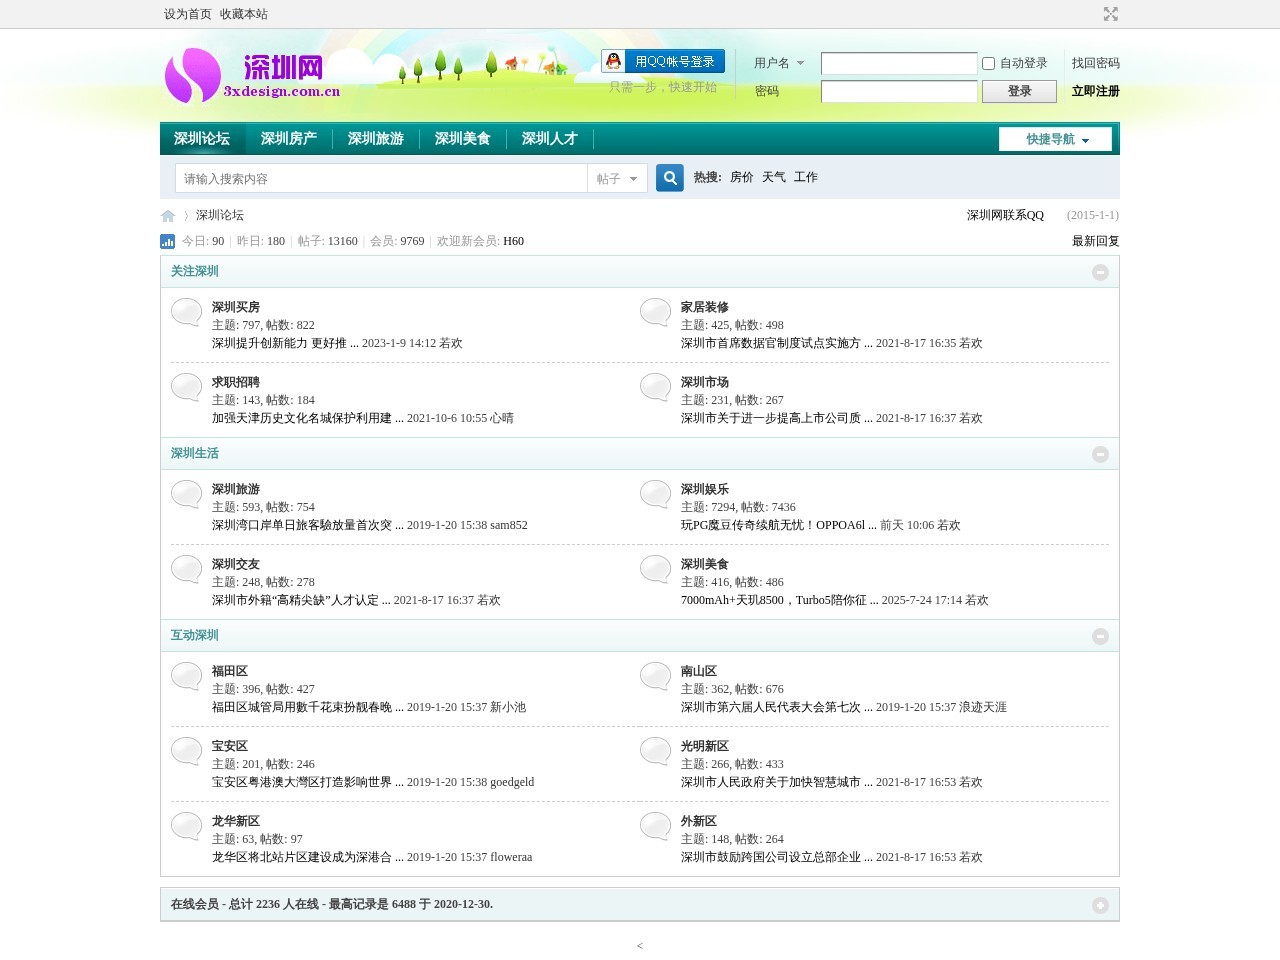The height and width of the screenshot is (960, 1280).
Task: Click the search content input field
Action: 381,178
